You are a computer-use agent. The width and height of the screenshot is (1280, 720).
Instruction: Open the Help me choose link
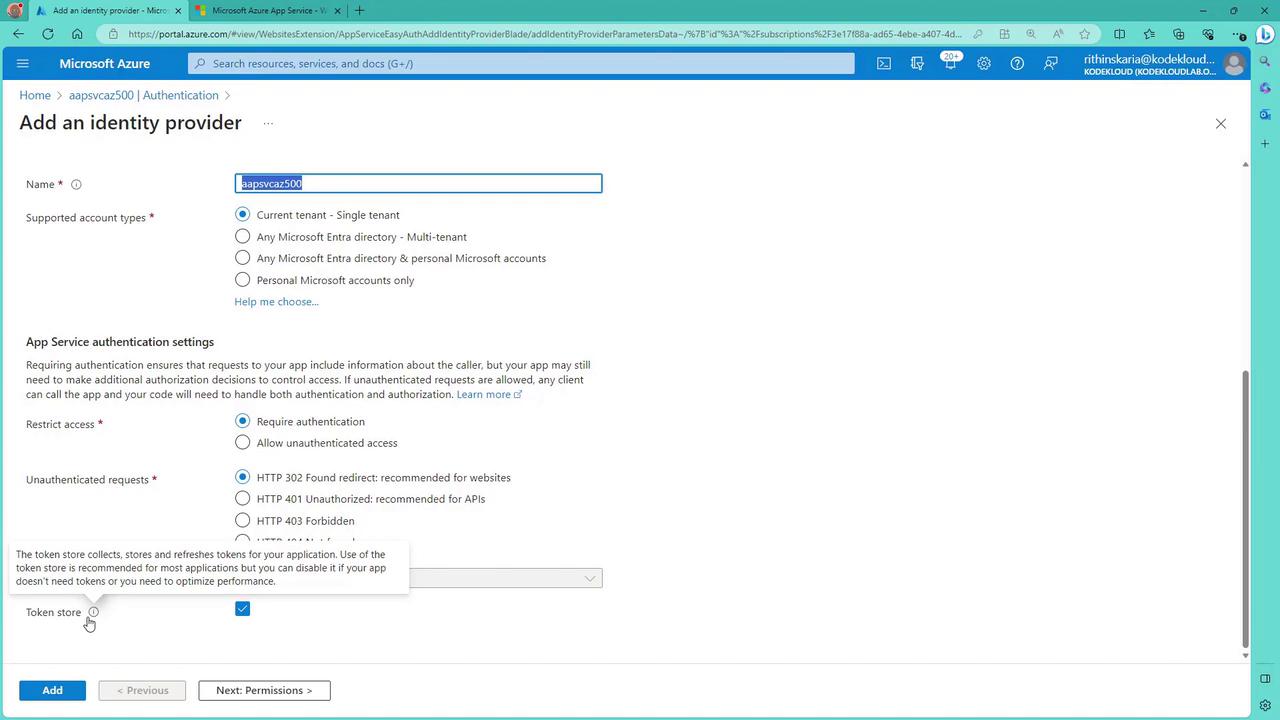tap(277, 301)
